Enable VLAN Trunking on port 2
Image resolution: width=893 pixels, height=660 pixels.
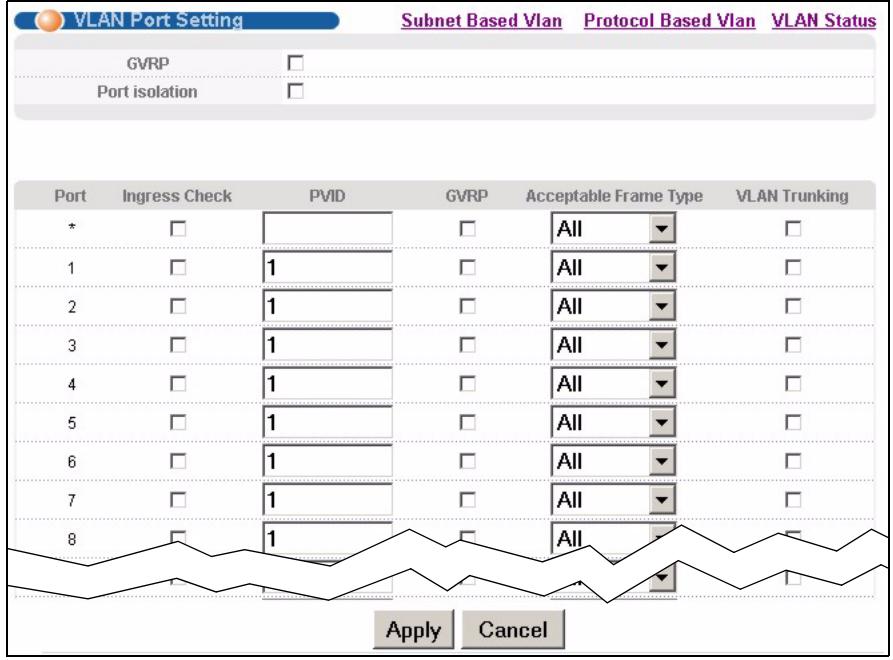pos(793,306)
